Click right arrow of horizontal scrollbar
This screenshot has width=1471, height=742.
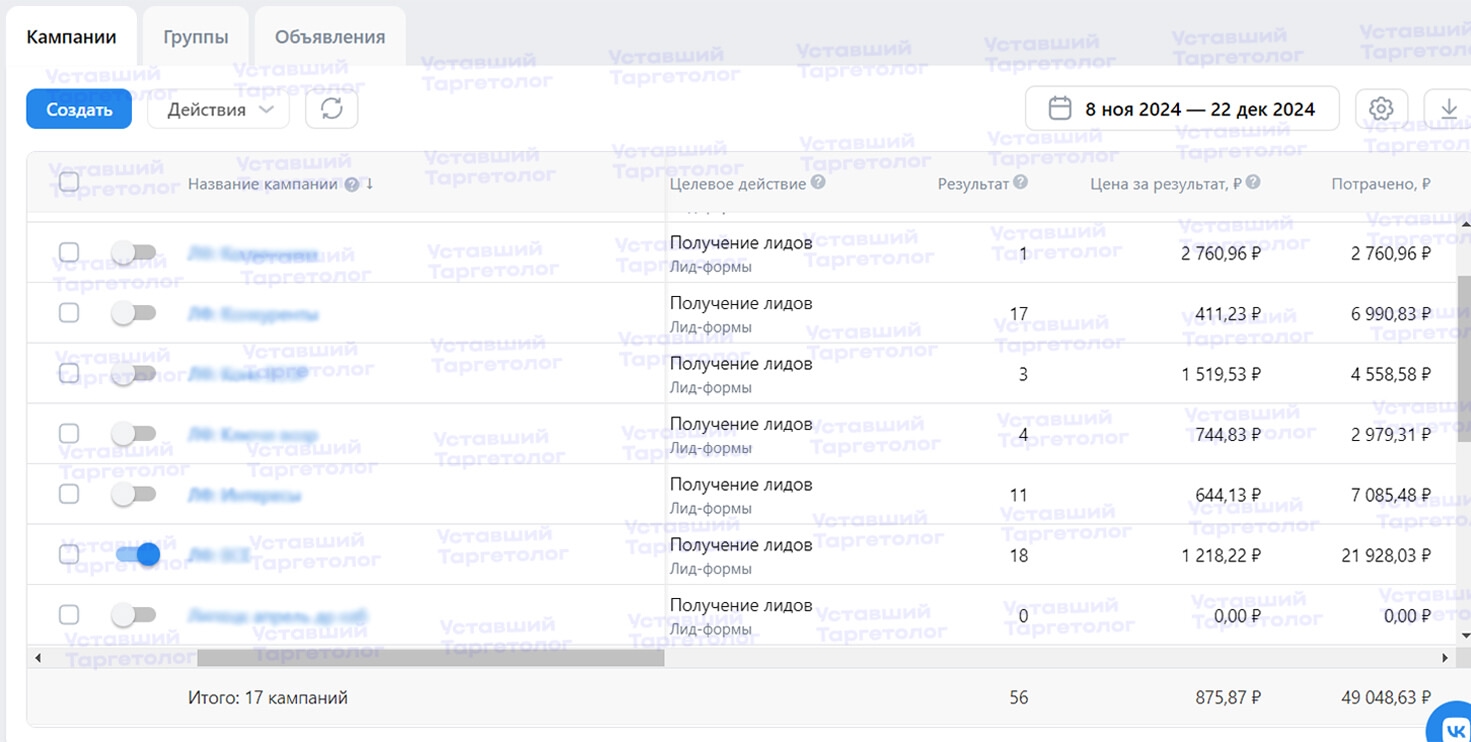(1444, 658)
